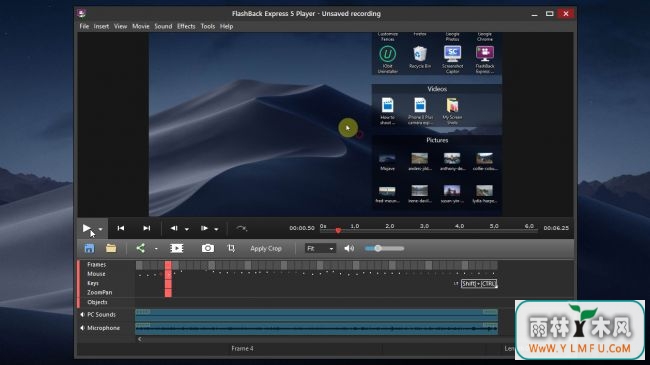Open the Insert menu
The image size is (650, 365).
101,26
